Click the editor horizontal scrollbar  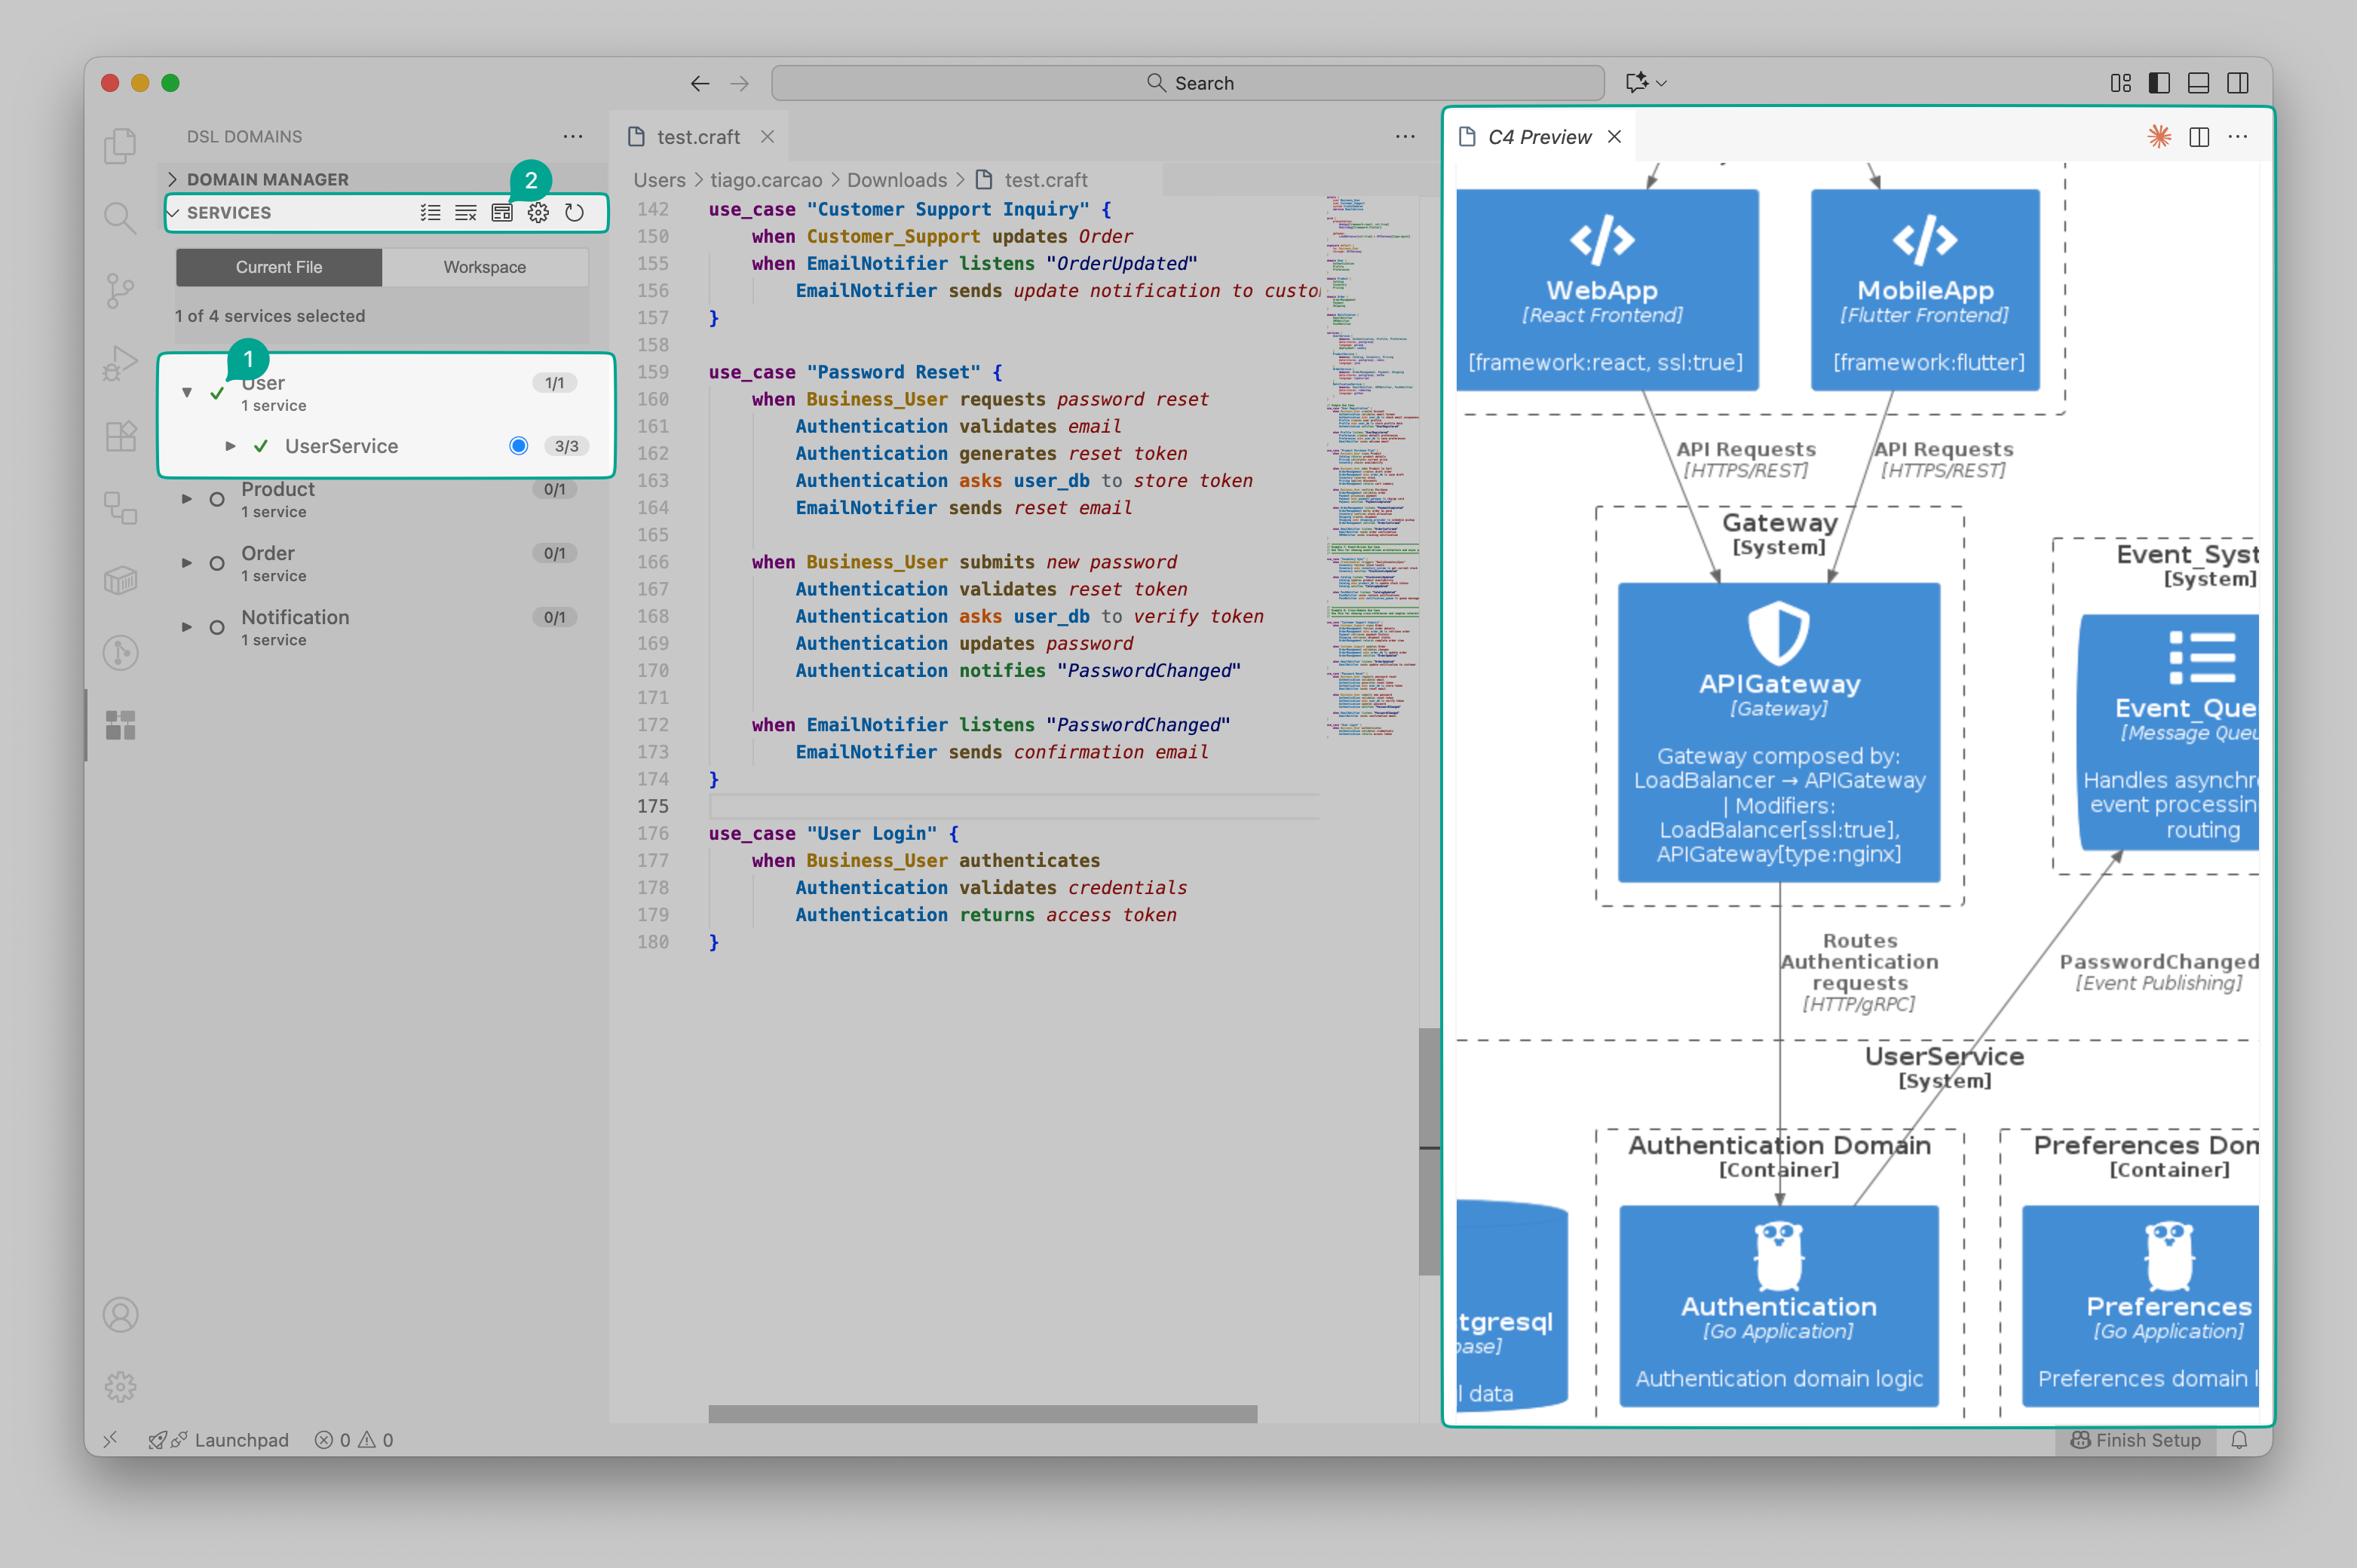coord(982,1413)
